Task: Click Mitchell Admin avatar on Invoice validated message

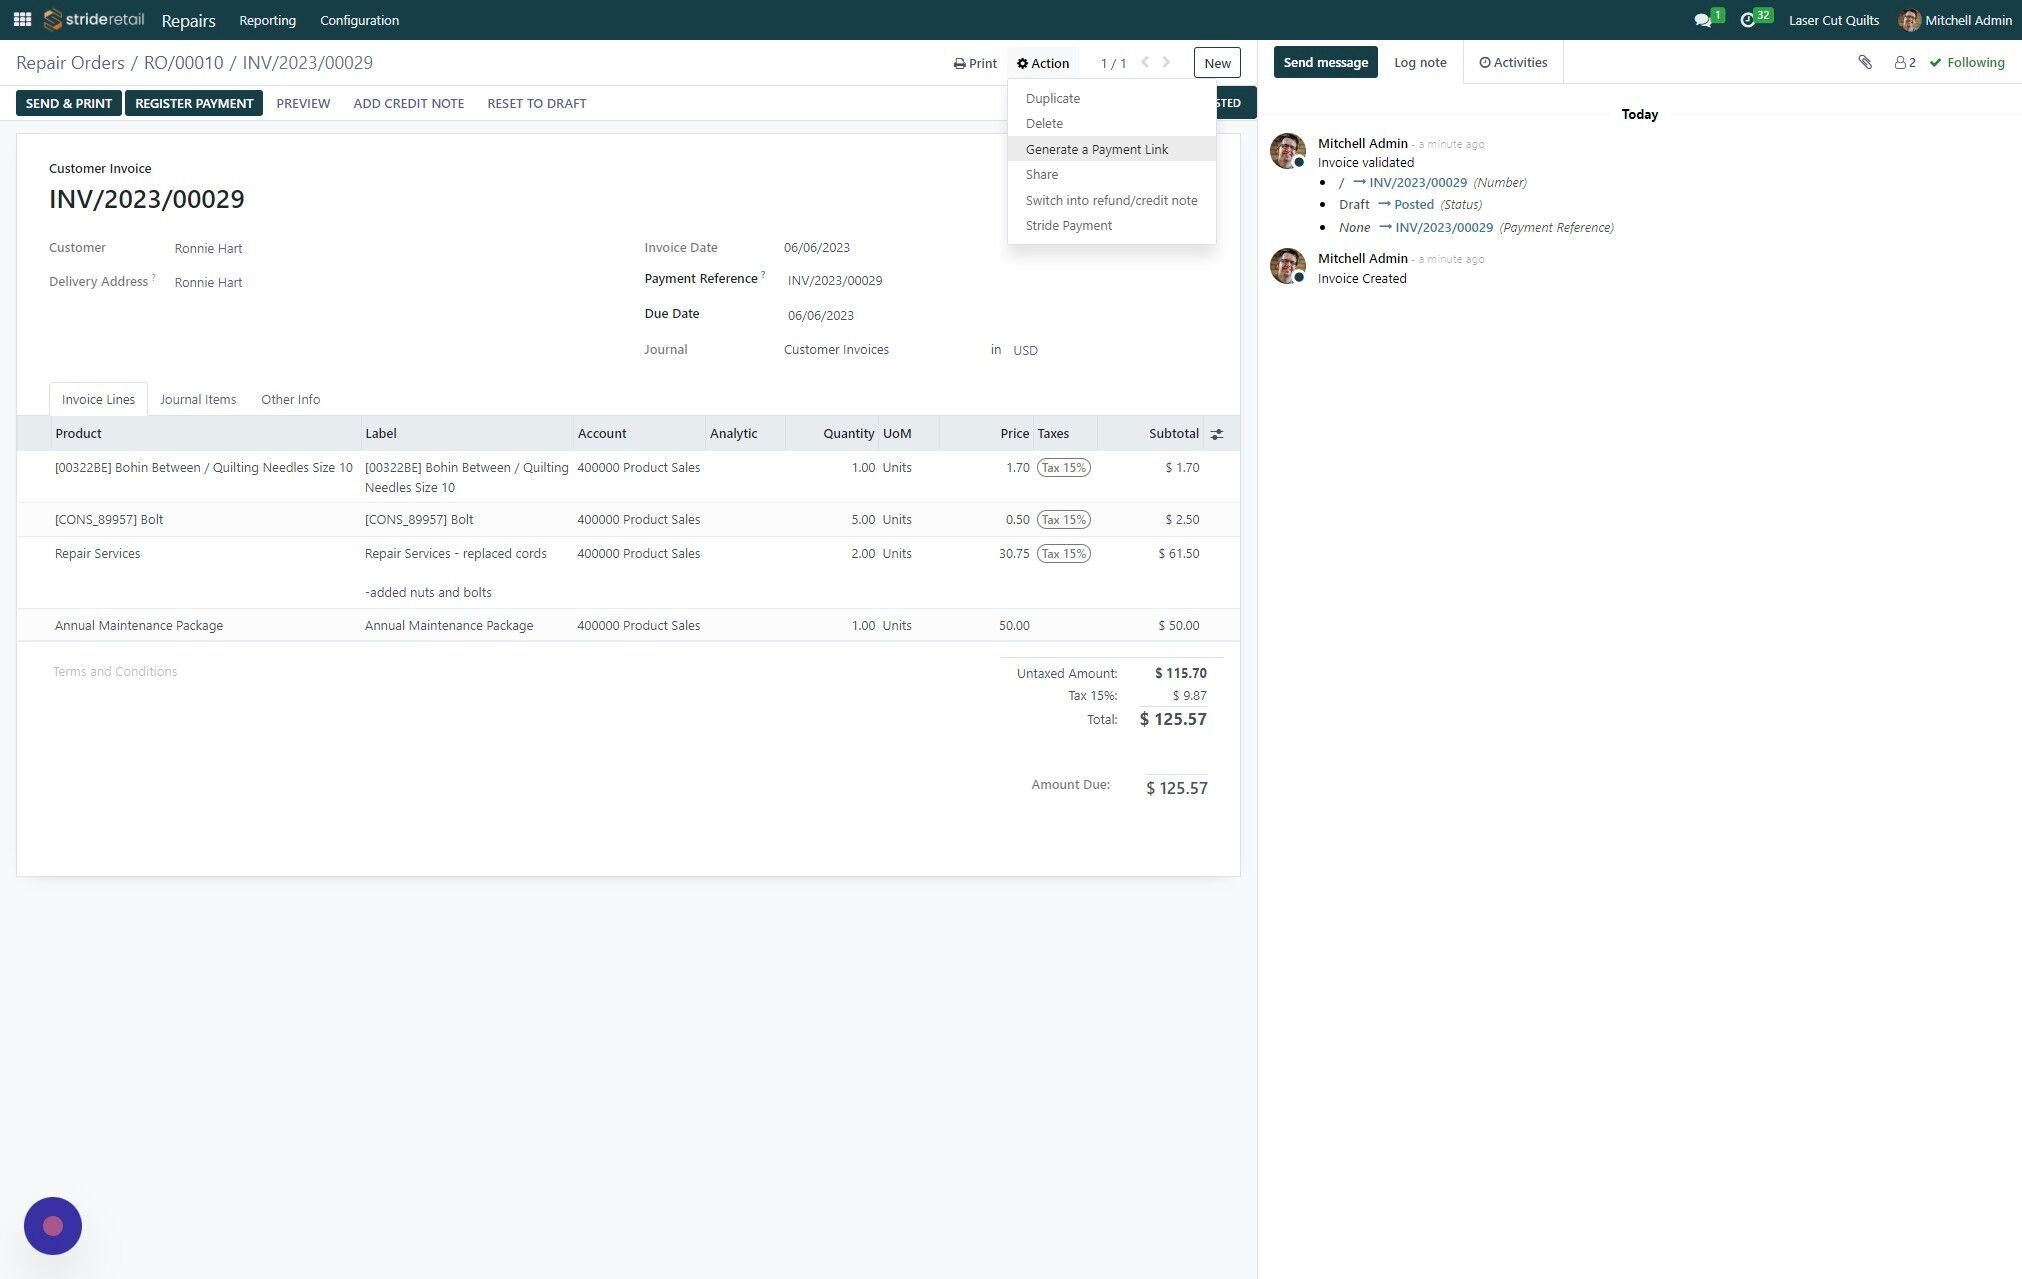Action: (x=1288, y=151)
